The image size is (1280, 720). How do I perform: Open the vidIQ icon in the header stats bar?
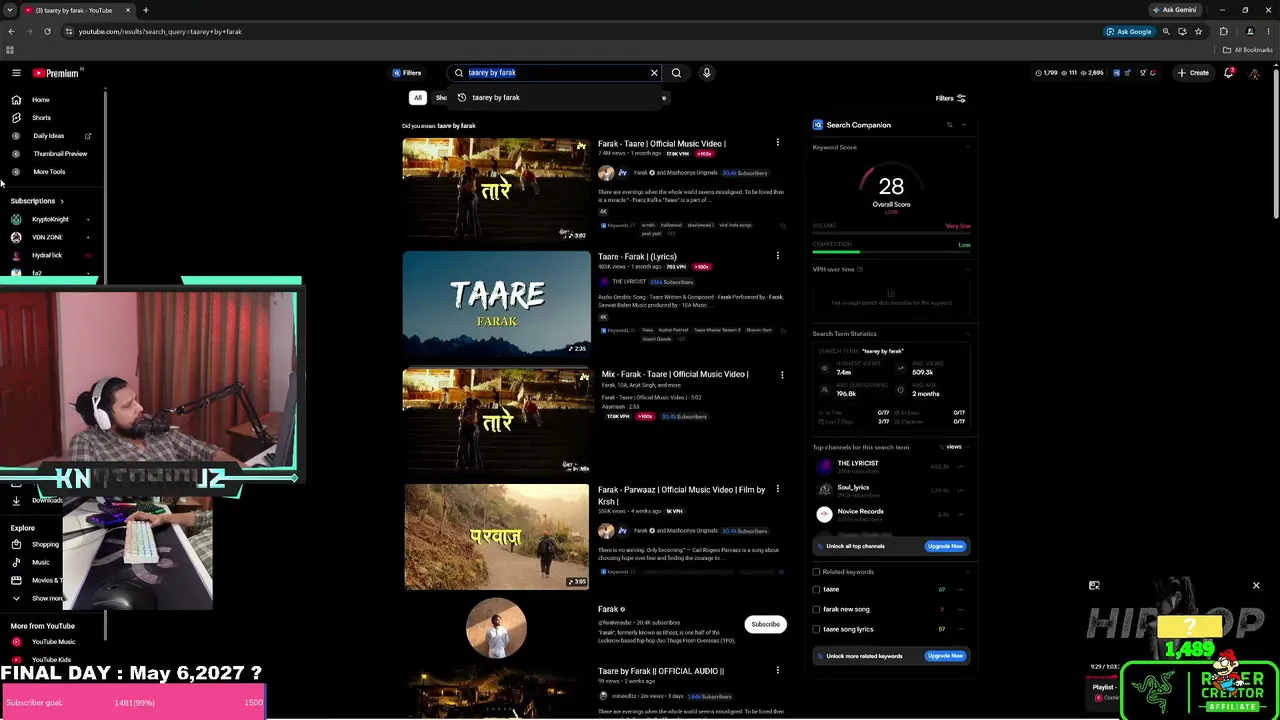coord(1117,73)
